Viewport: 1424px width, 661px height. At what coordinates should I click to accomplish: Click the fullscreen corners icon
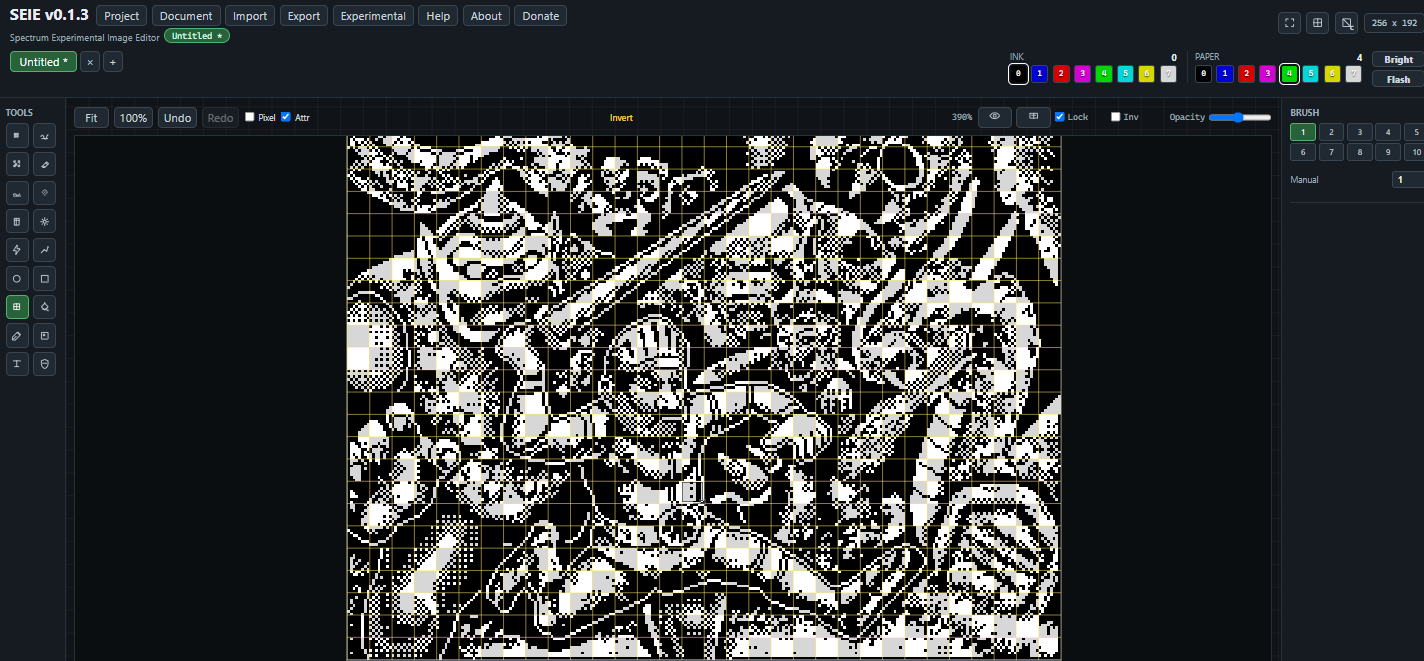[1290, 23]
